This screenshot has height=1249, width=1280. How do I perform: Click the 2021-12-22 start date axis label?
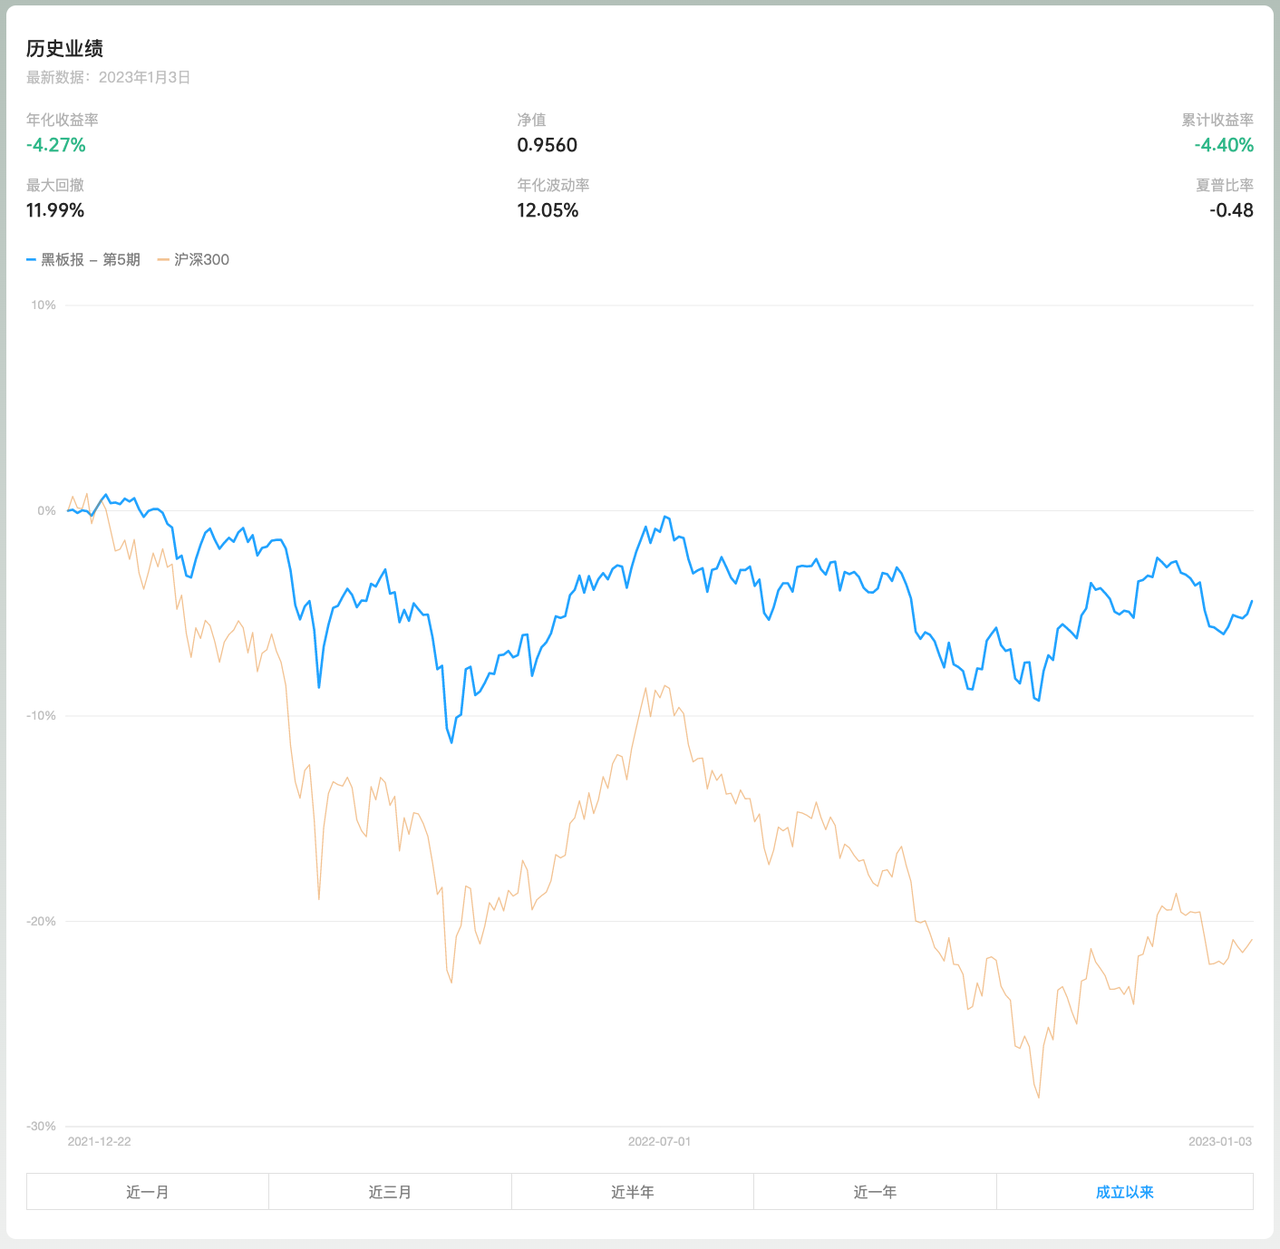point(99,1141)
